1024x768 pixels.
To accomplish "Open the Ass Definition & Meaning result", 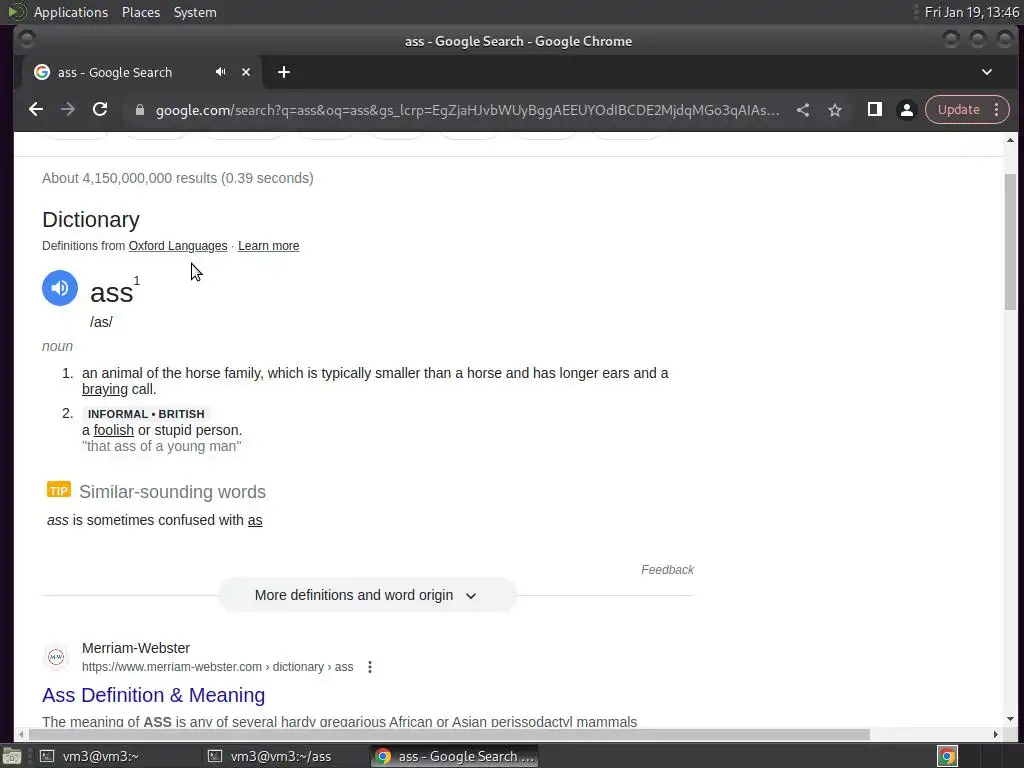I will click(153, 695).
